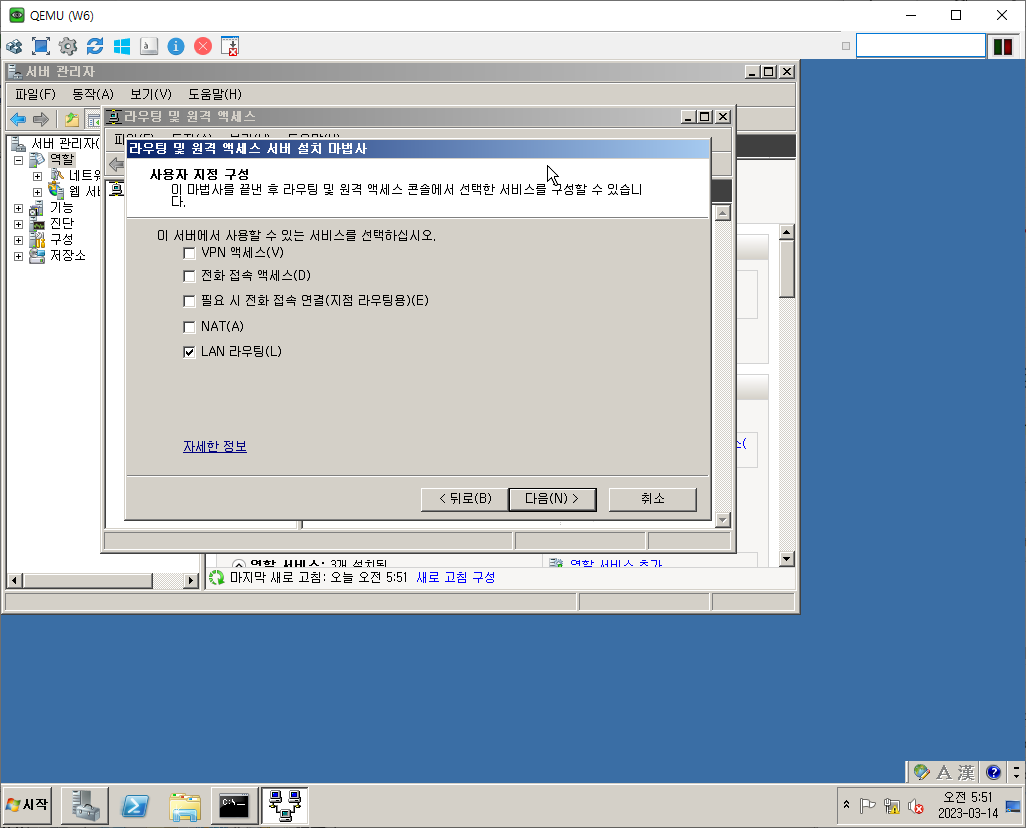Screen dimensions: 1026x828
Task: Click the blue refresh arrows icon in QEMU toolbar
Action: coord(95,46)
